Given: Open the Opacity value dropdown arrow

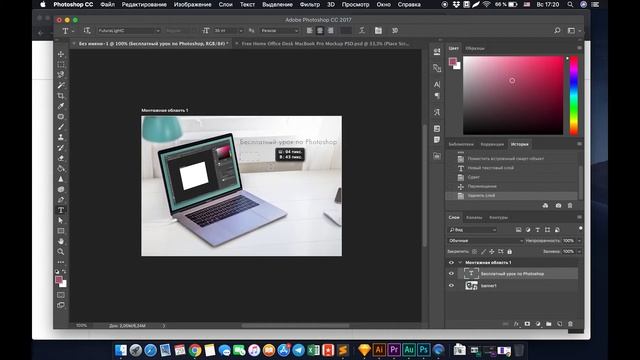Looking at the screenshot, I should tap(580, 241).
